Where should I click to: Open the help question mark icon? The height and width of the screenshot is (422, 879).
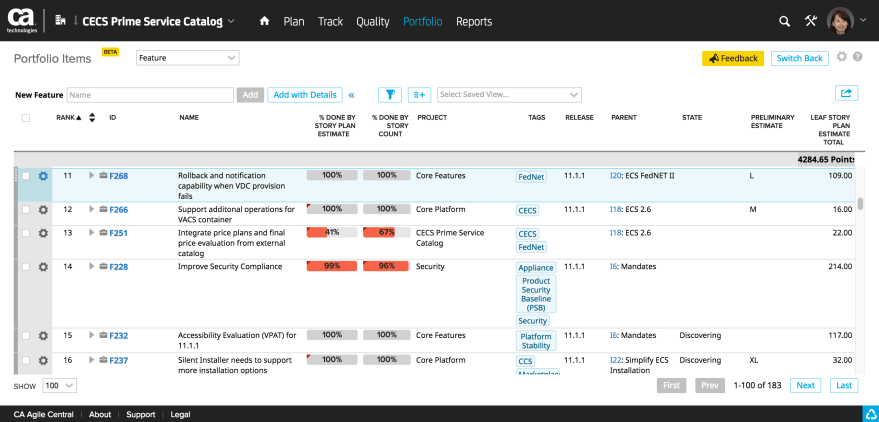coord(857,58)
